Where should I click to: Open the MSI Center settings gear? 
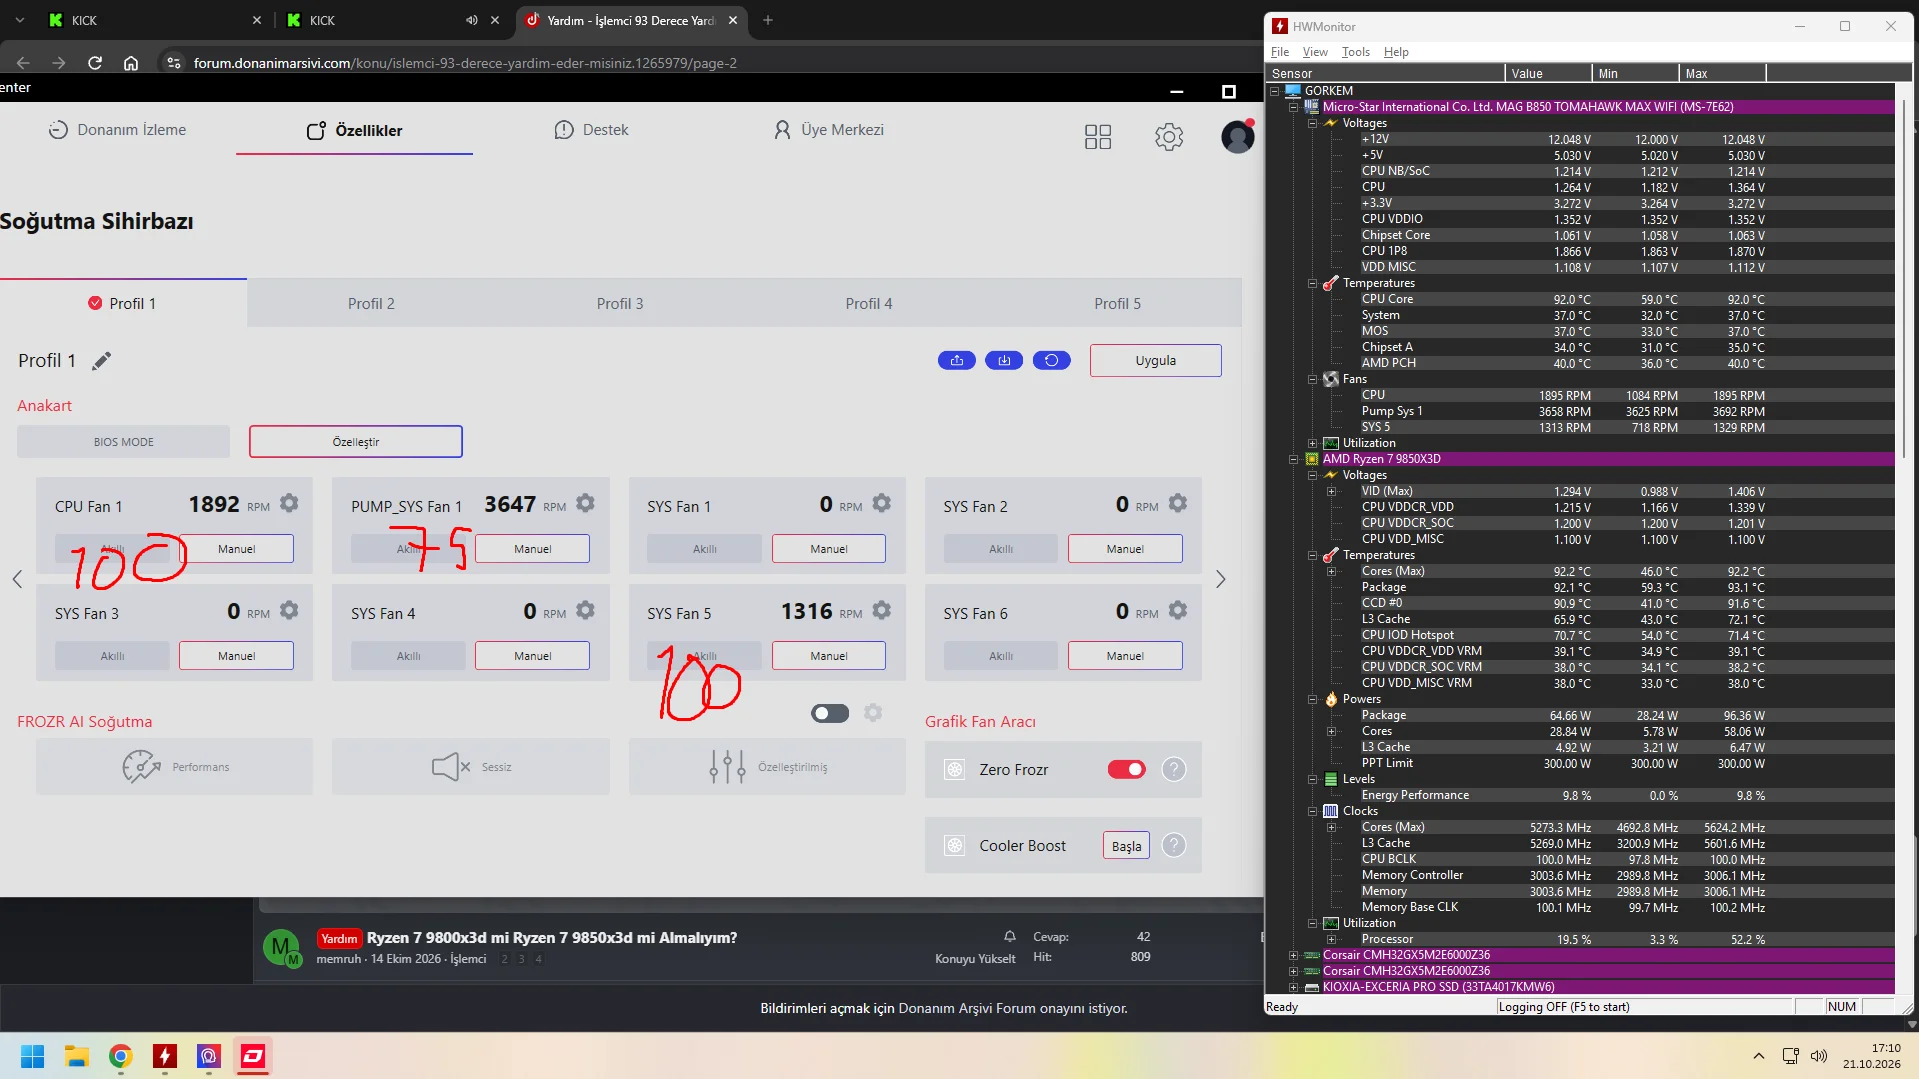pyautogui.click(x=1169, y=137)
